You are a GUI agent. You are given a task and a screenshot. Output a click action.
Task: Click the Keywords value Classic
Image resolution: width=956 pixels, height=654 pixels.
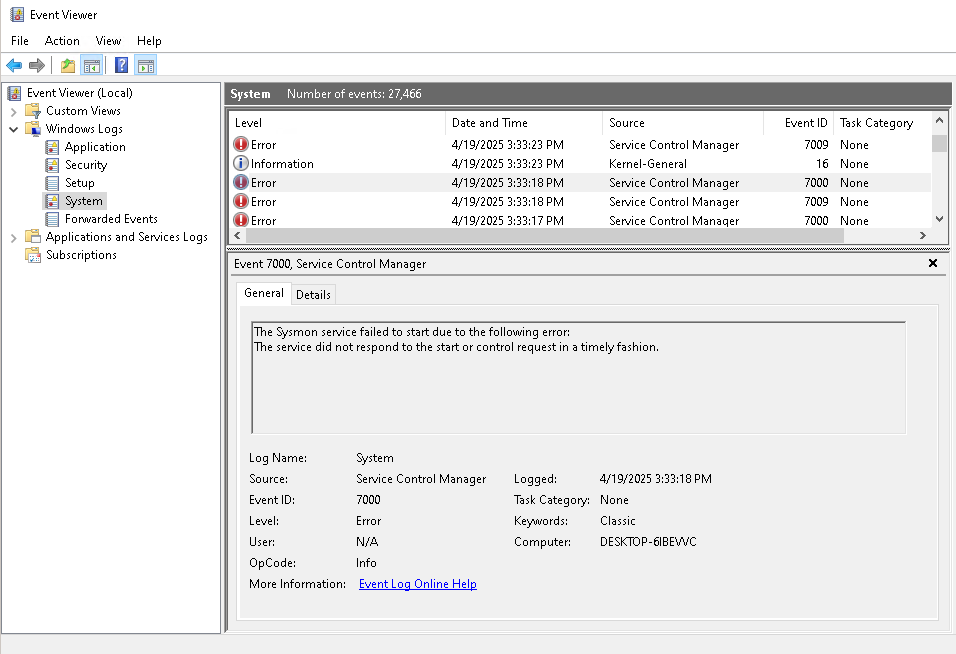[x=618, y=521]
